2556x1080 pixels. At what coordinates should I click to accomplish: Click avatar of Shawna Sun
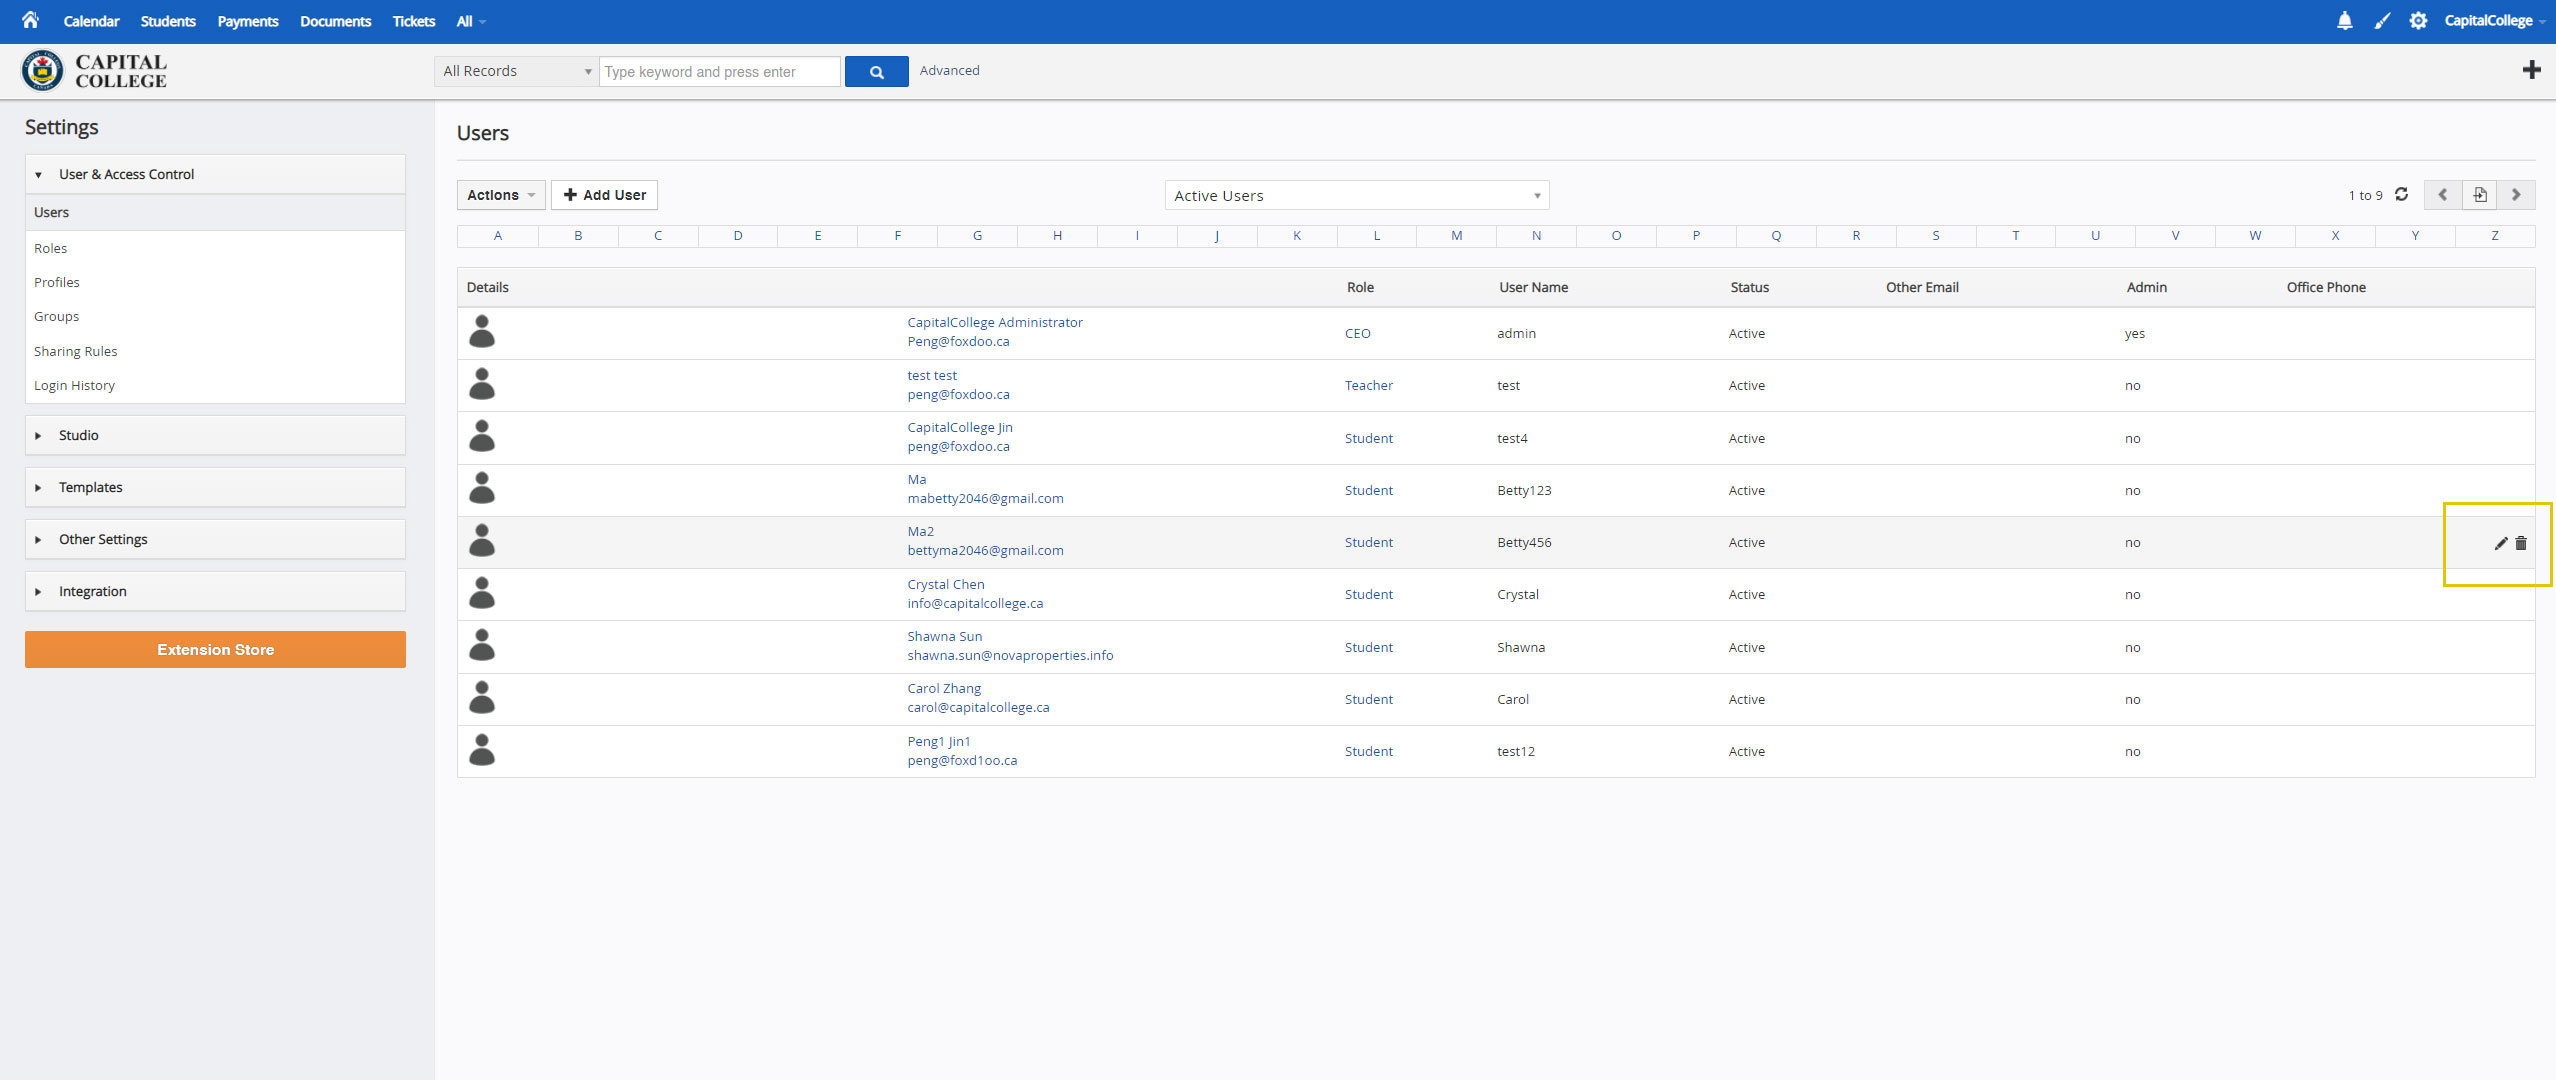click(482, 645)
